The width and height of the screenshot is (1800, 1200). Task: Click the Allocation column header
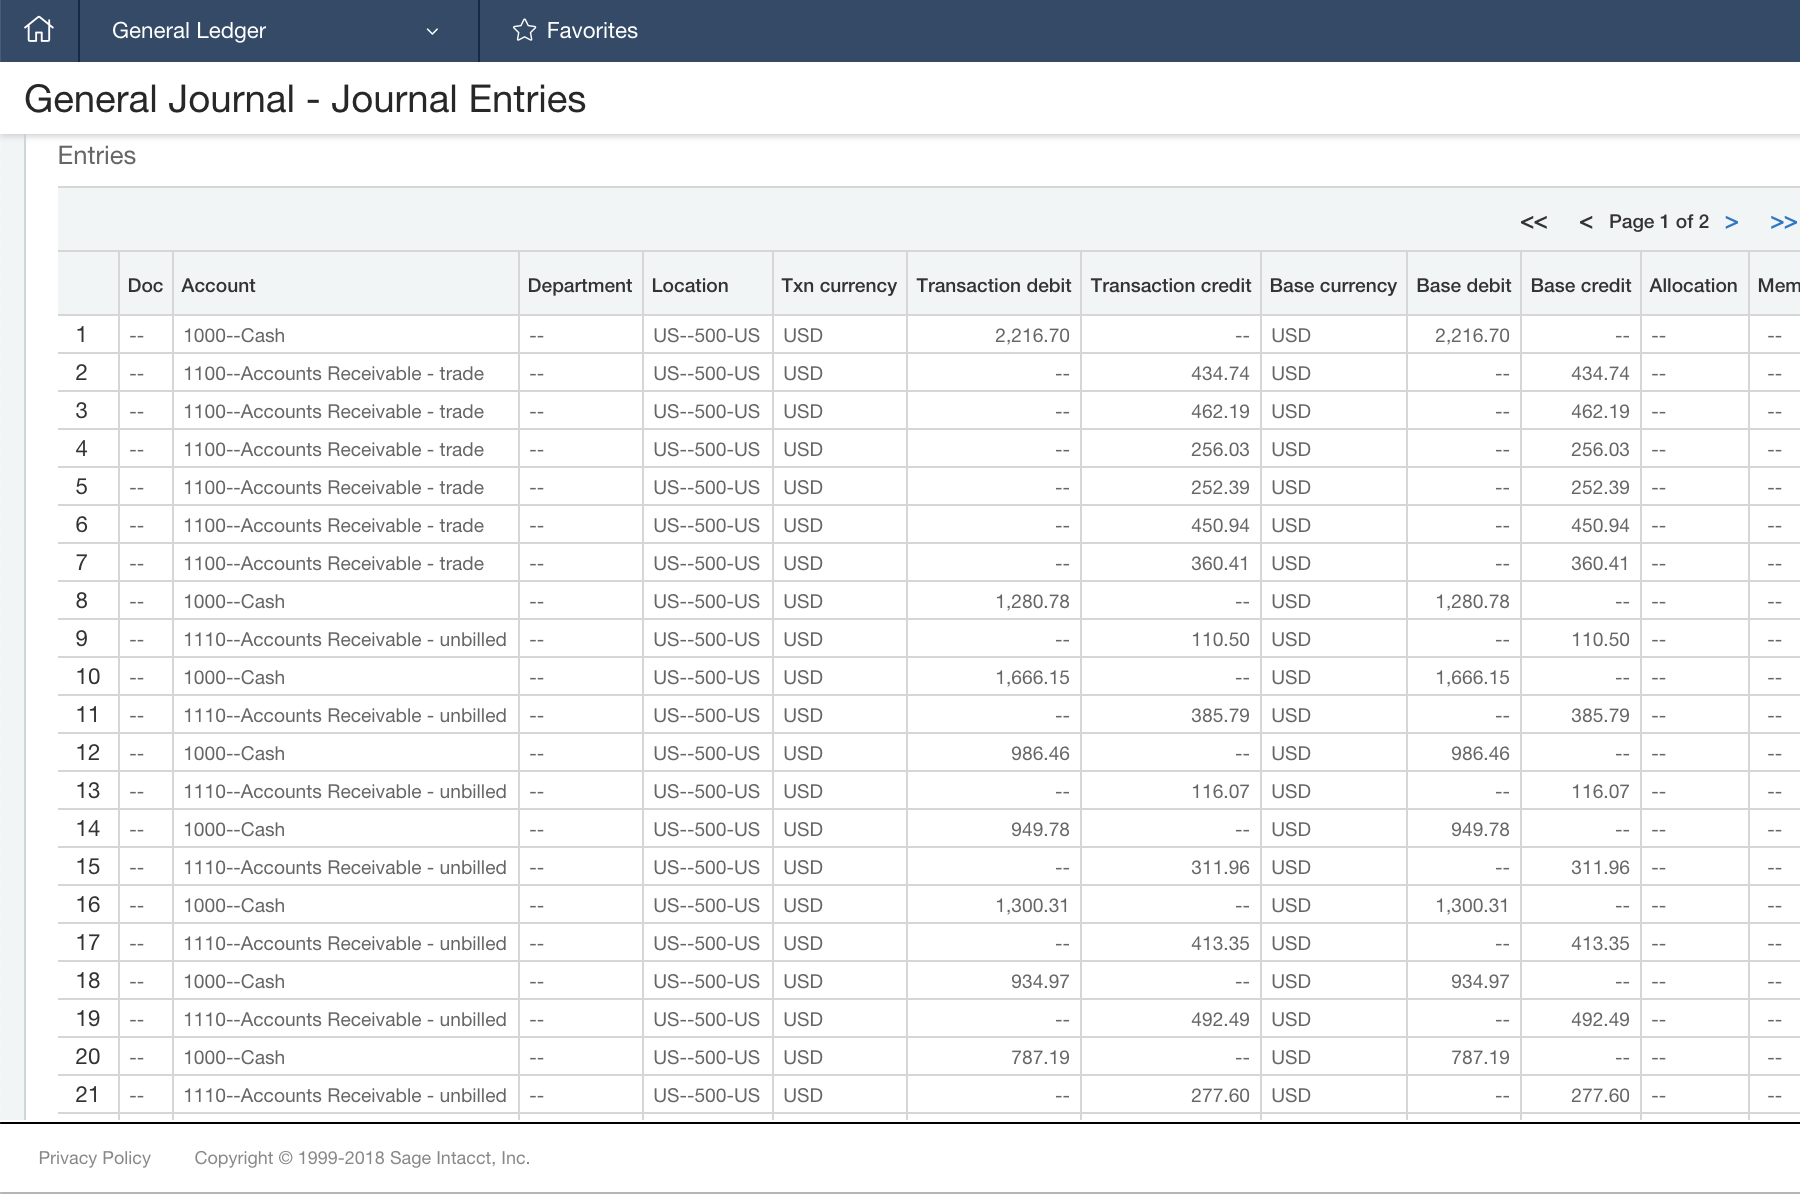point(1694,285)
